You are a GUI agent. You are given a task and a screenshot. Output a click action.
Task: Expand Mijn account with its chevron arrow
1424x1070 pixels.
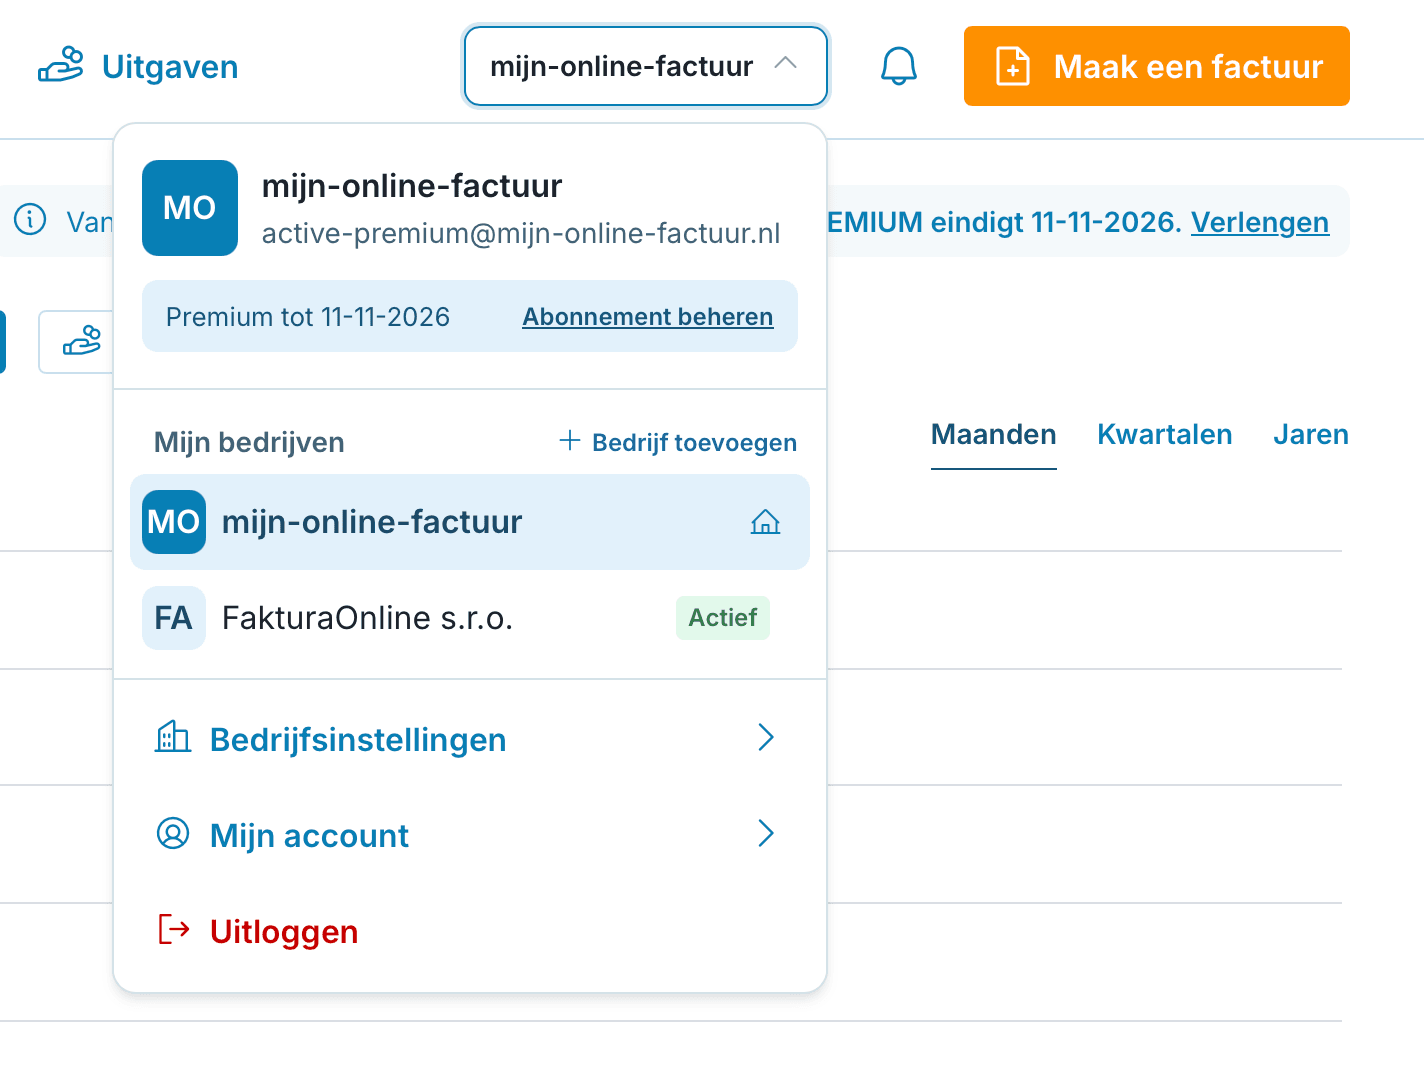(766, 833)
